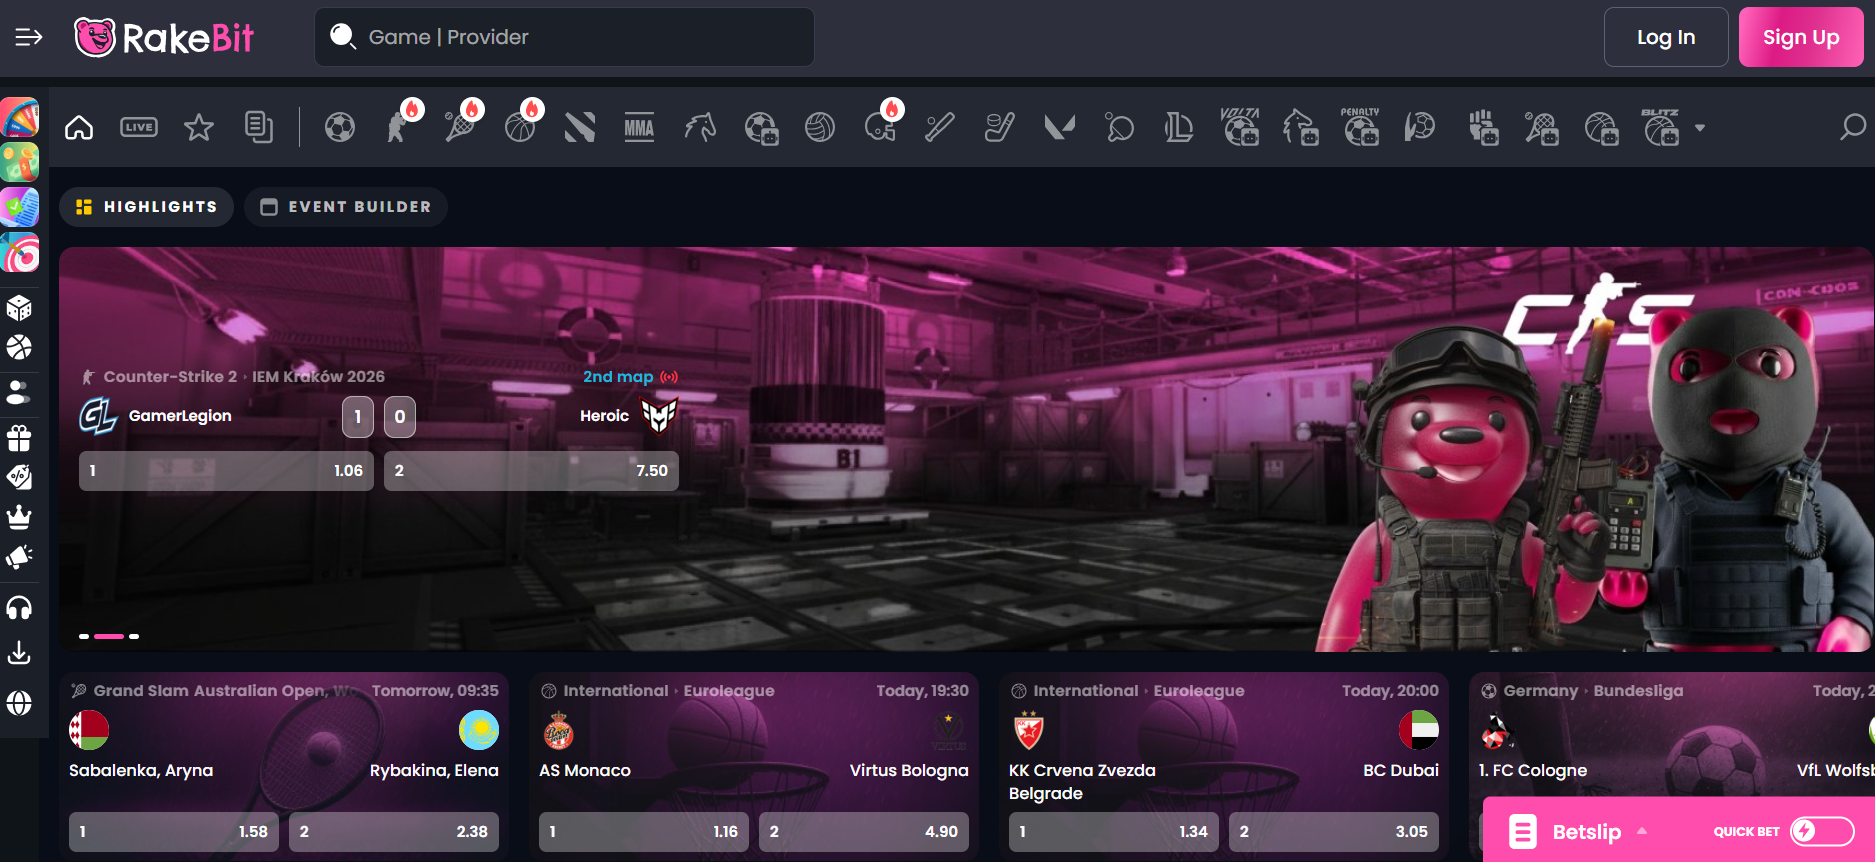Screen dimensions: 1875x862
Task: Select the Volta football icon
Action: coord(1240,127)
